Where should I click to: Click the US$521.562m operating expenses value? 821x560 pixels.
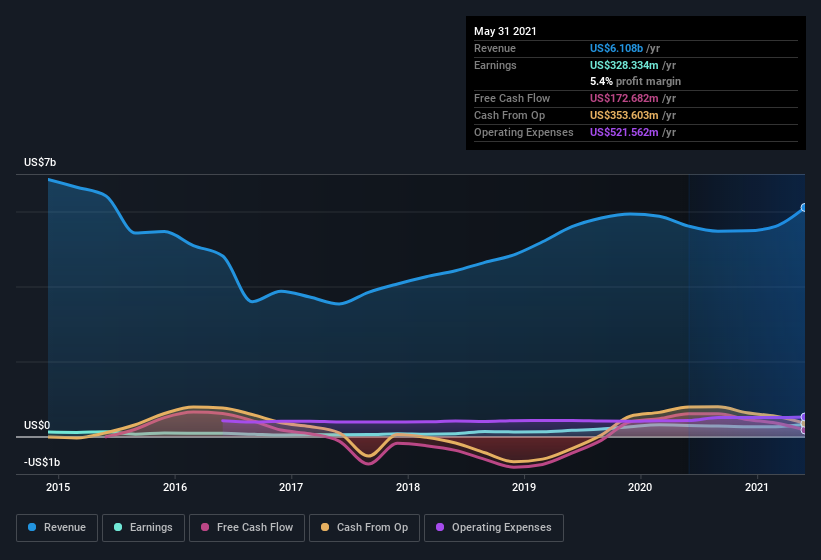(624, 132)
